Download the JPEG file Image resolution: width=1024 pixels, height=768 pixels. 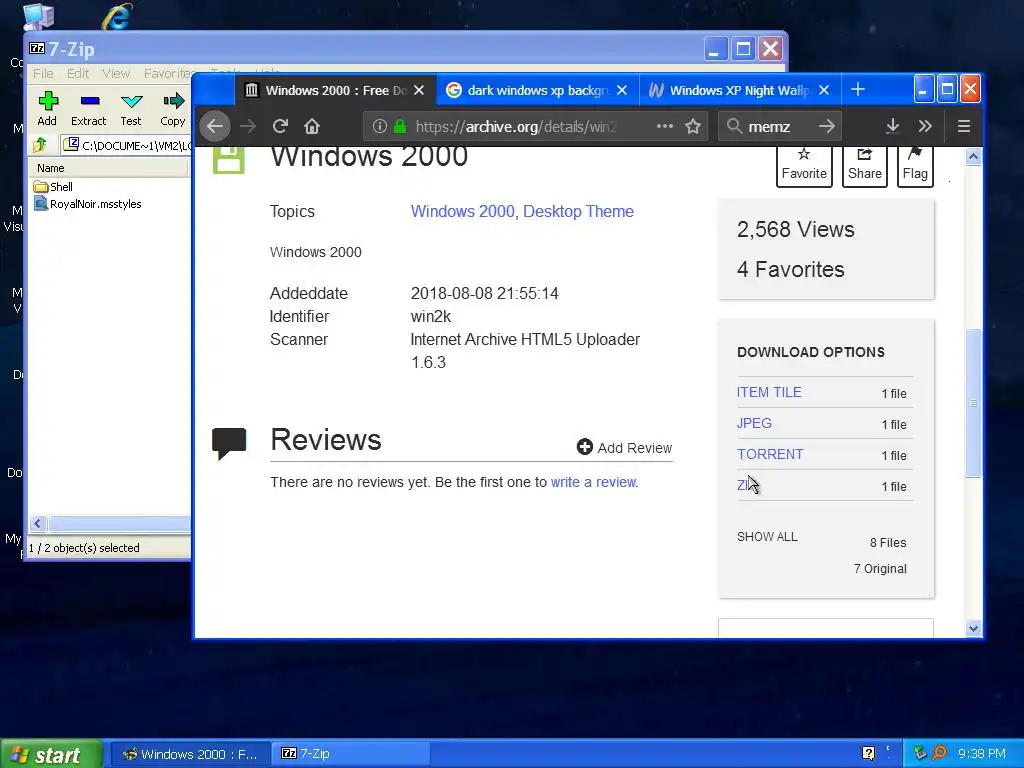point(754,423)
